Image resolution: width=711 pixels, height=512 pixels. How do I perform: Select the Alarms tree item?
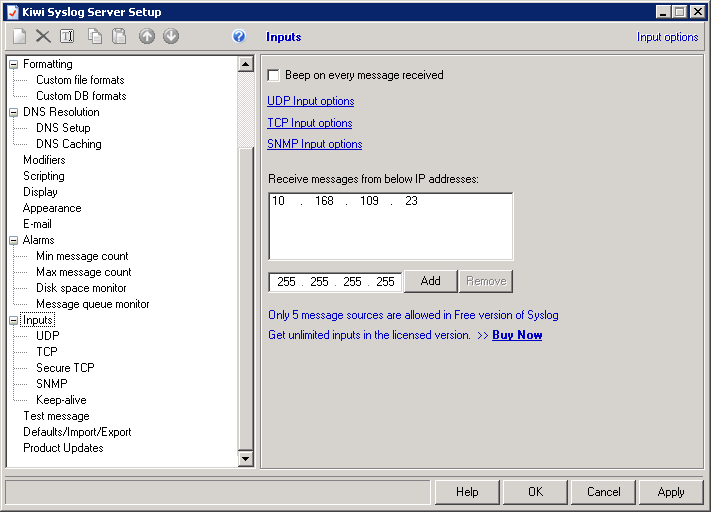(39, 240)
